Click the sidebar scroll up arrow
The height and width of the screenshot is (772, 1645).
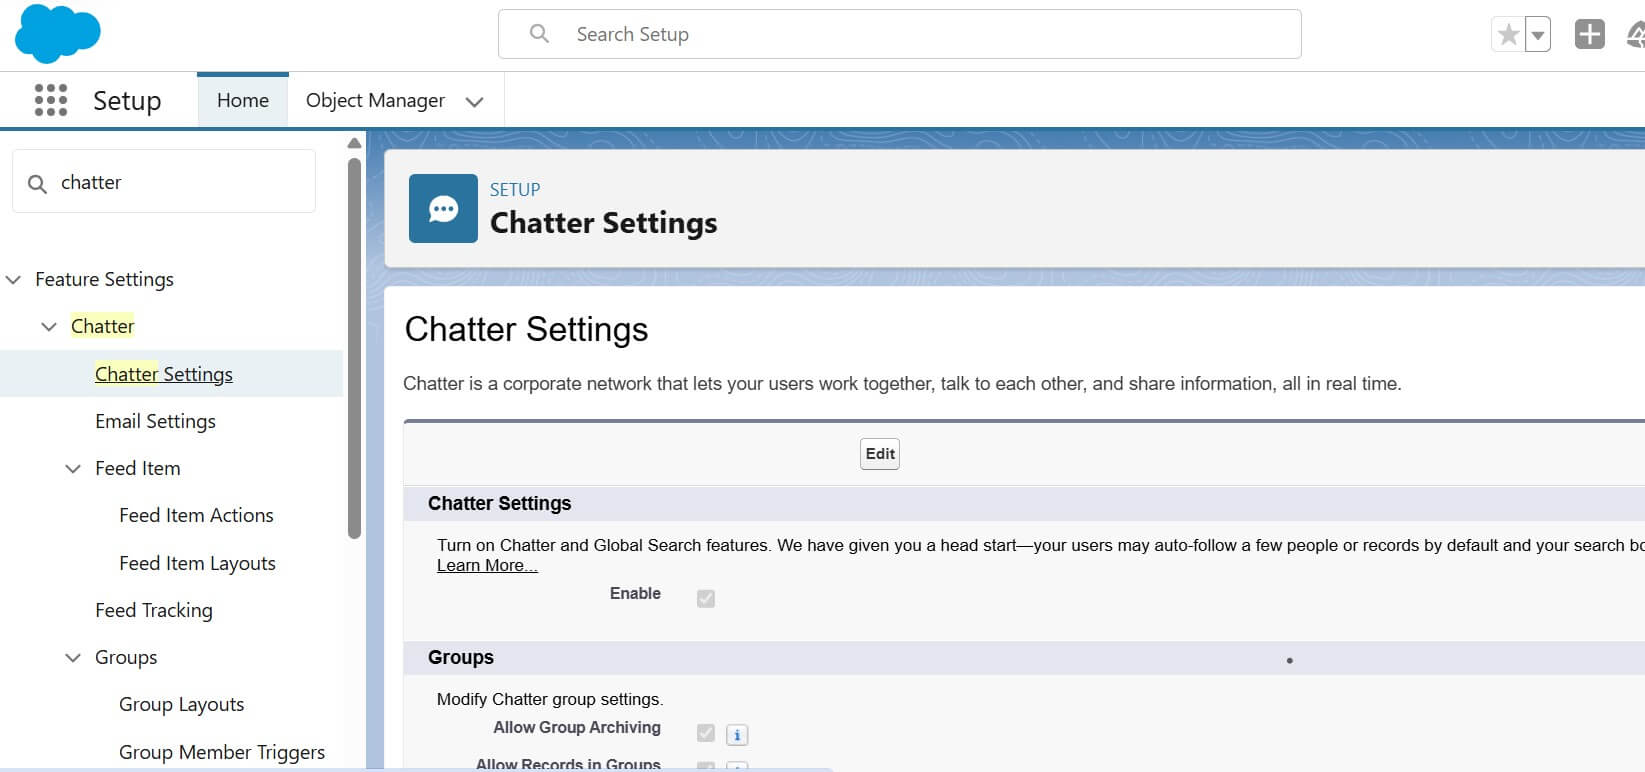(x=354, y=143)
